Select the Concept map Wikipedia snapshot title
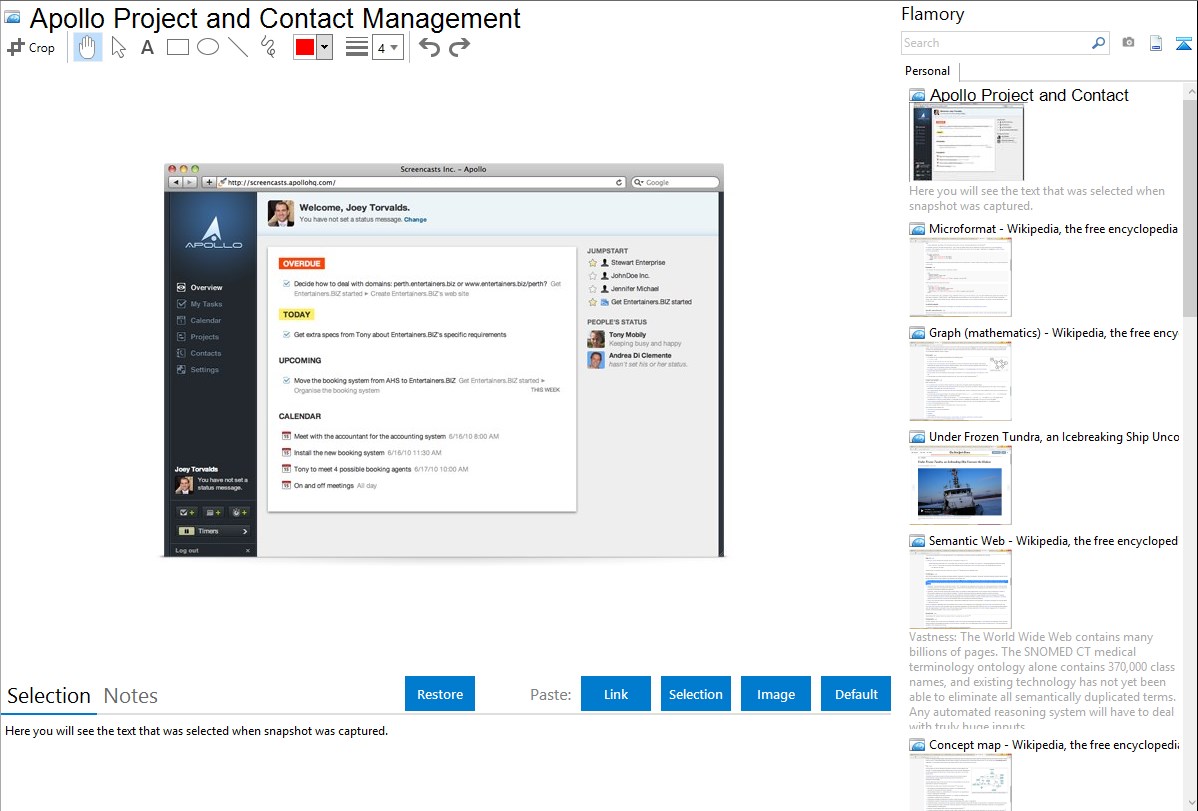This screenshot has height=811, width=1198. pyautogui.click(x=1054, y=744)
